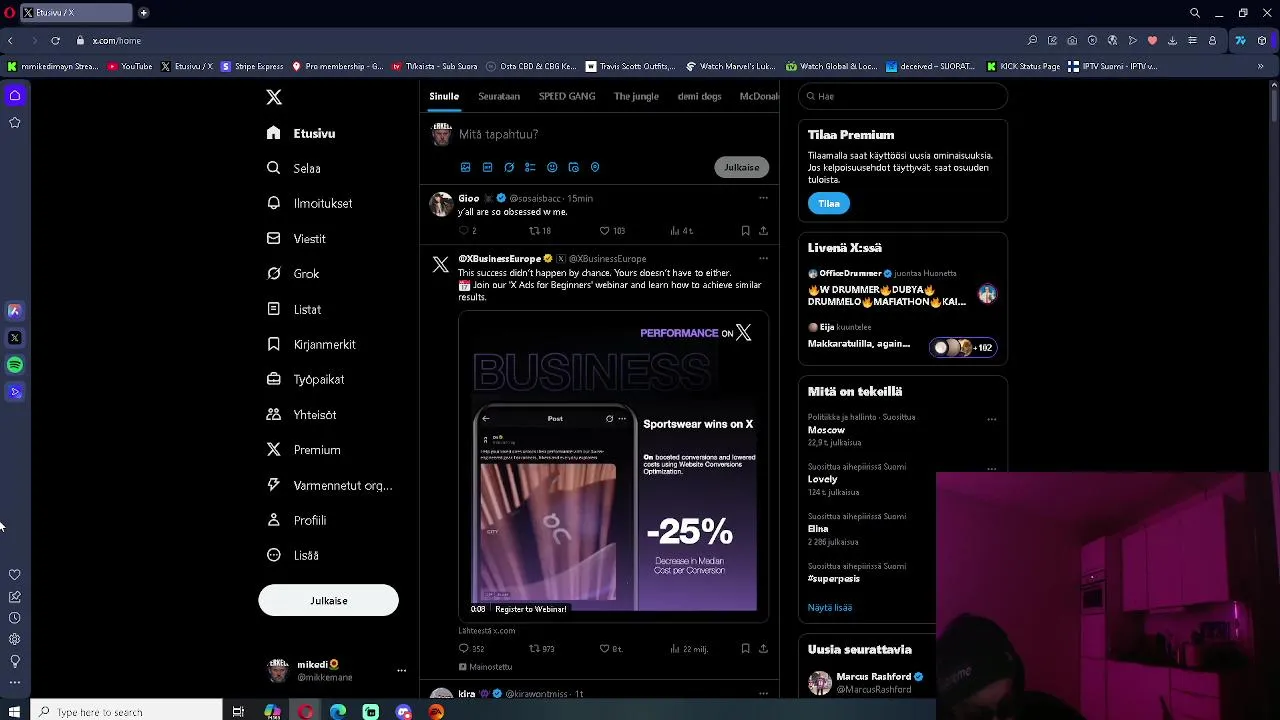This screenshot has width=1280, height=720.
Task: Click the GIF icon in composer
Action: pyautogui.click(x=487, y=167)
